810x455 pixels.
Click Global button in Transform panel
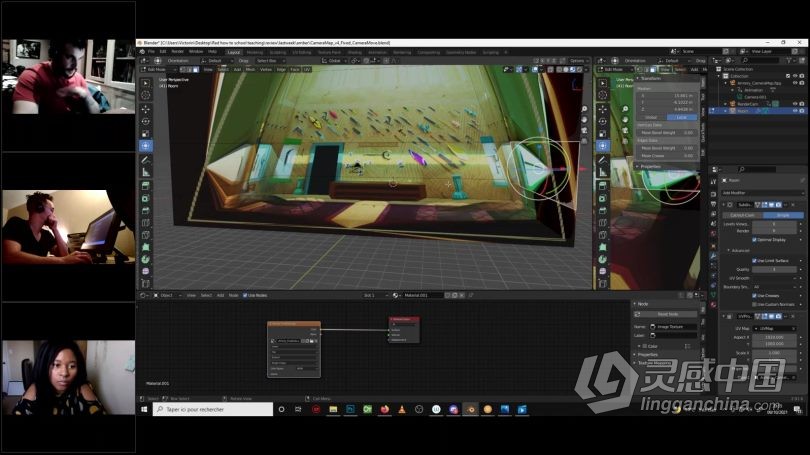click(x=651, y=117)
